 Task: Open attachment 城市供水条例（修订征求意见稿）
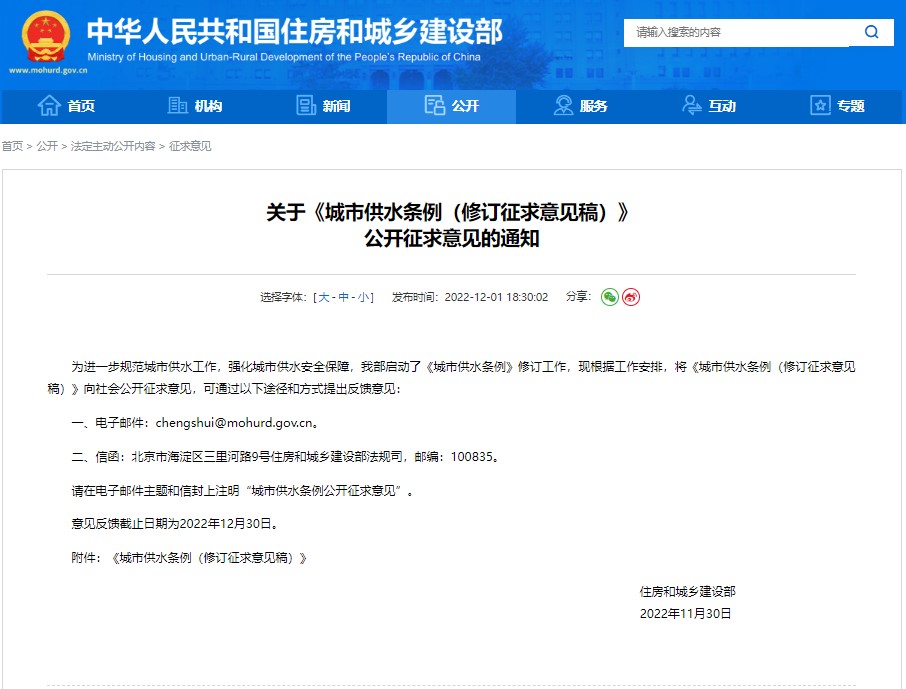click(x=209, y=558)
